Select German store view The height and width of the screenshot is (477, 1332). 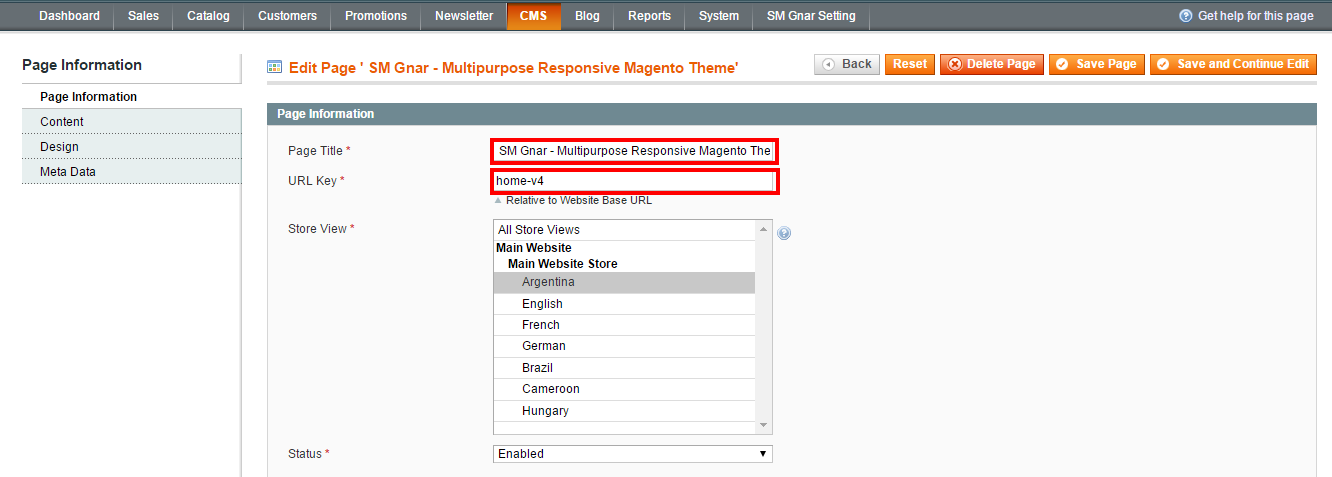[625, 346]
